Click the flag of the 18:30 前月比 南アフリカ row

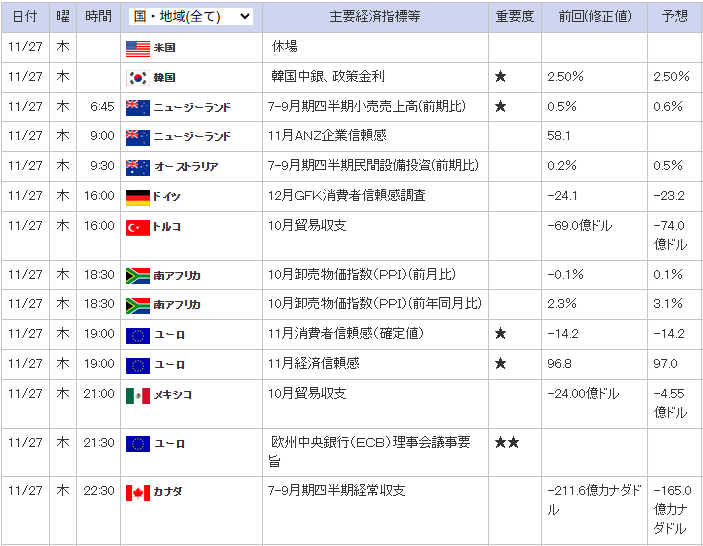138,276
